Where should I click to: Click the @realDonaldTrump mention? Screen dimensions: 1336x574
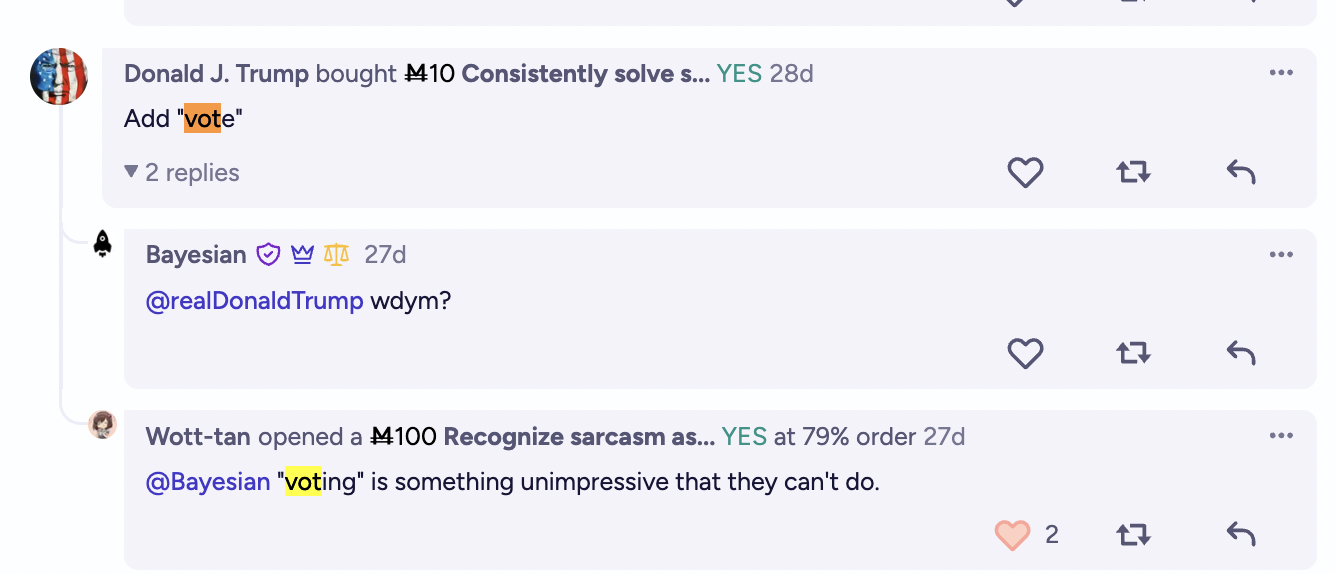point(255,300)
